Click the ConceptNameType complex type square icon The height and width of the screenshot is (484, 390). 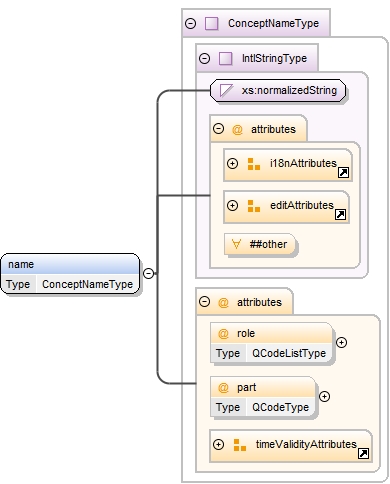pyautogui.click(x=211, y=24)
